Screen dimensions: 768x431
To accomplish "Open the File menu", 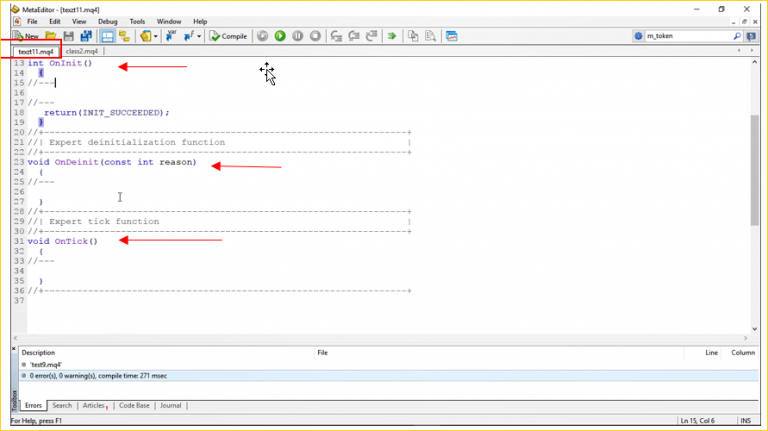I will (x=32, y=22).
